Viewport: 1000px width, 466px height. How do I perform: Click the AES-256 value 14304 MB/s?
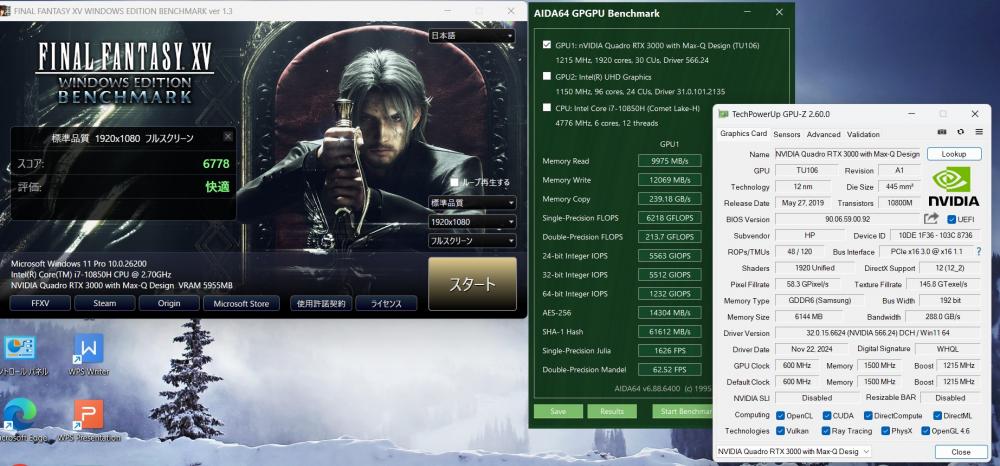point(670,312)
